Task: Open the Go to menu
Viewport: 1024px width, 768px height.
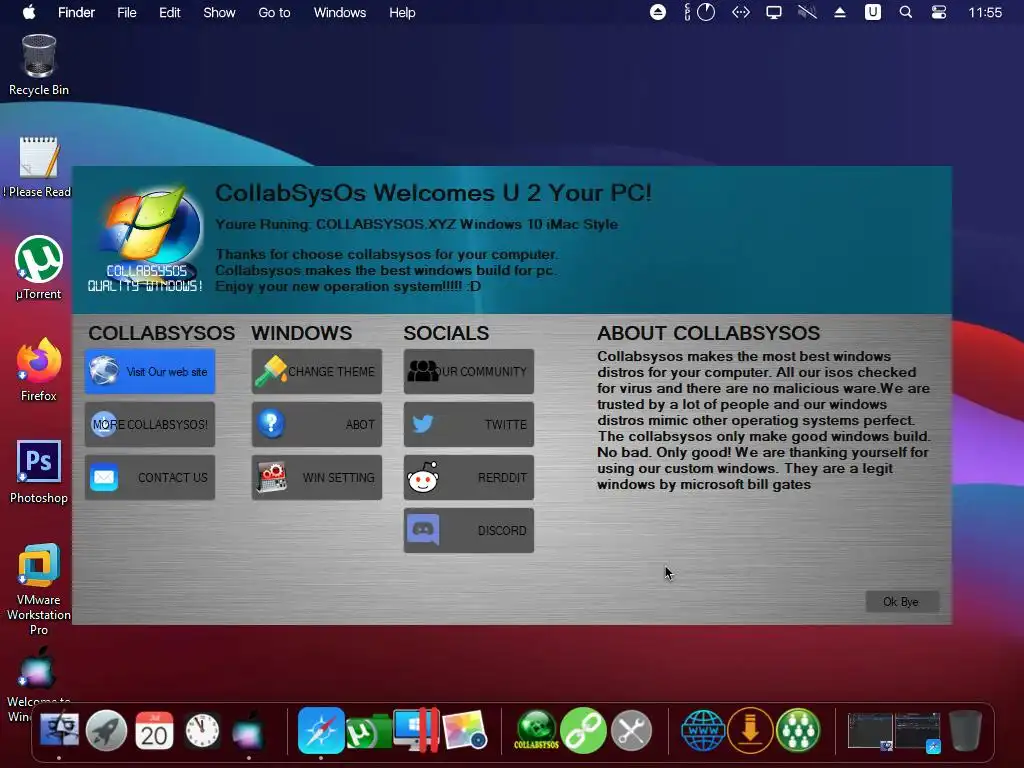Action: (274, 12)
